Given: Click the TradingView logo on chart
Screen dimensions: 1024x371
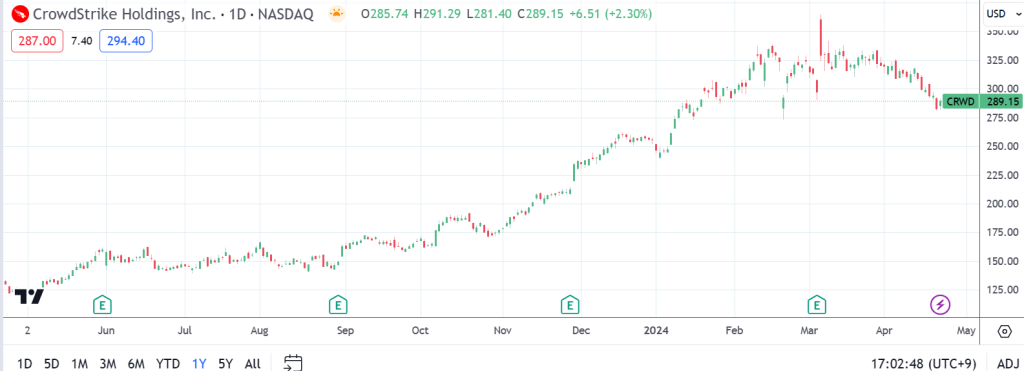Looking at the screenshot, I should click(x=29, y=297).
